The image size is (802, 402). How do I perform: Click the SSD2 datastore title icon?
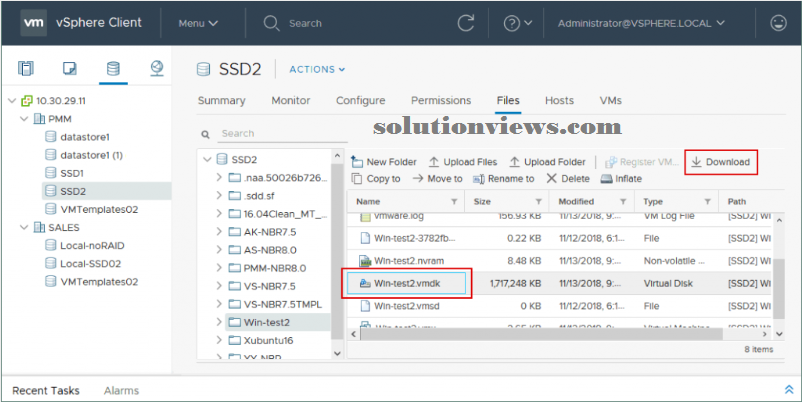(204, 69)
